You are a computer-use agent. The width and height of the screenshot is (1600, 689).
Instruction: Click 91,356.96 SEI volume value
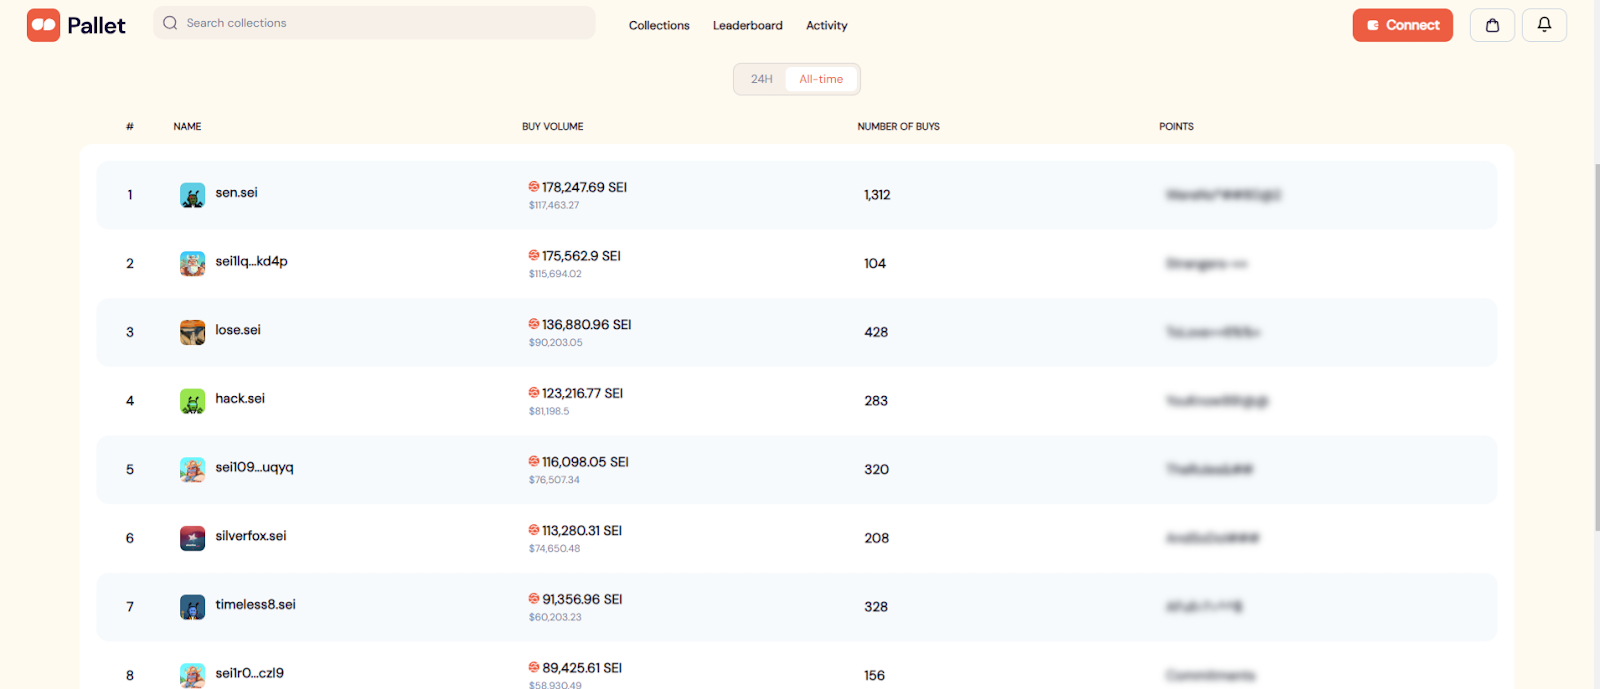582,599
